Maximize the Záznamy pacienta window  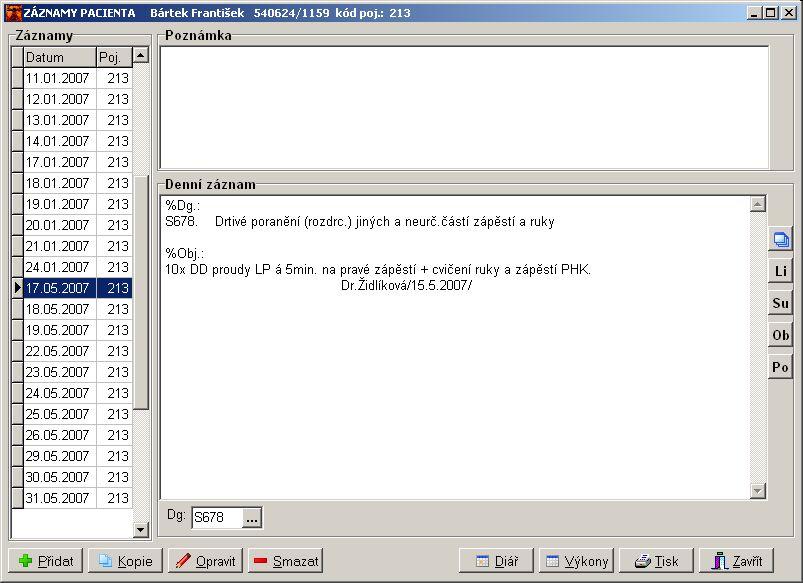tap(770, 13)
